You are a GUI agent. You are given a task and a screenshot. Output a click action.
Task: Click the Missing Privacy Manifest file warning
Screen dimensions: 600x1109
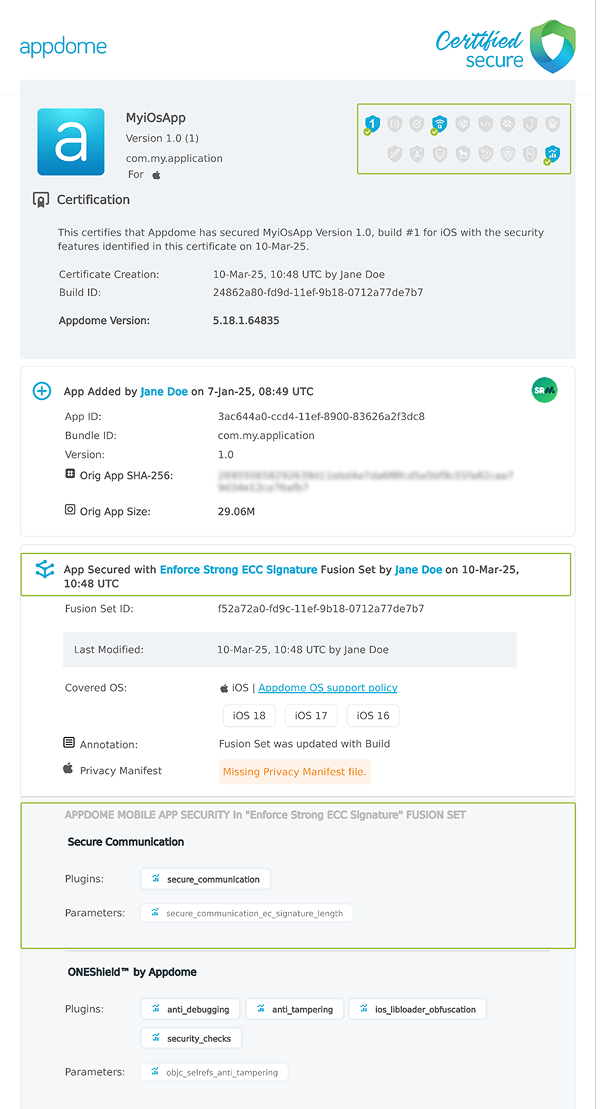tap(295, 771)
